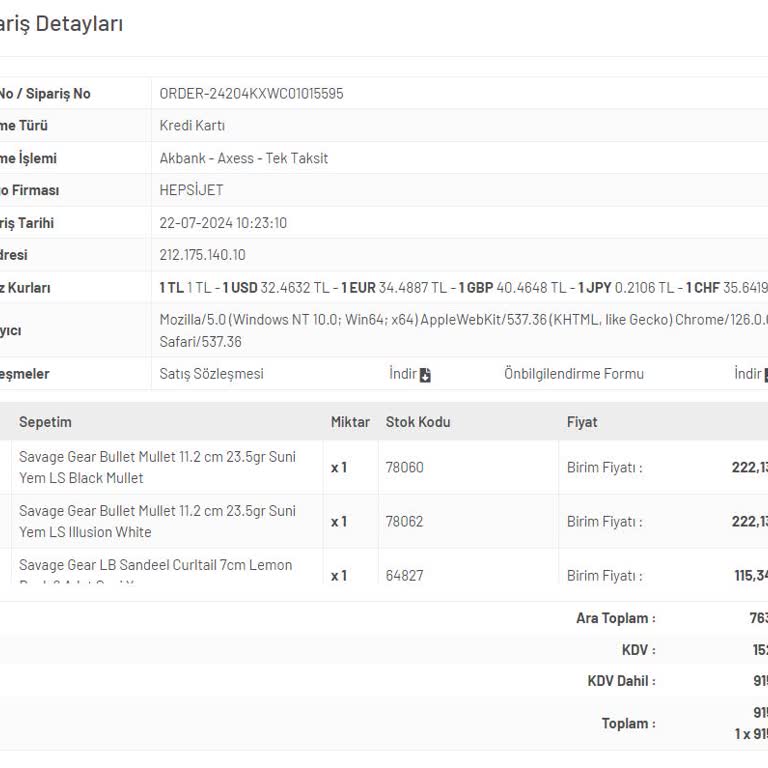Screen dimensions: 768x768
Task: Click the Miktar column header
Action: [350, 422]
